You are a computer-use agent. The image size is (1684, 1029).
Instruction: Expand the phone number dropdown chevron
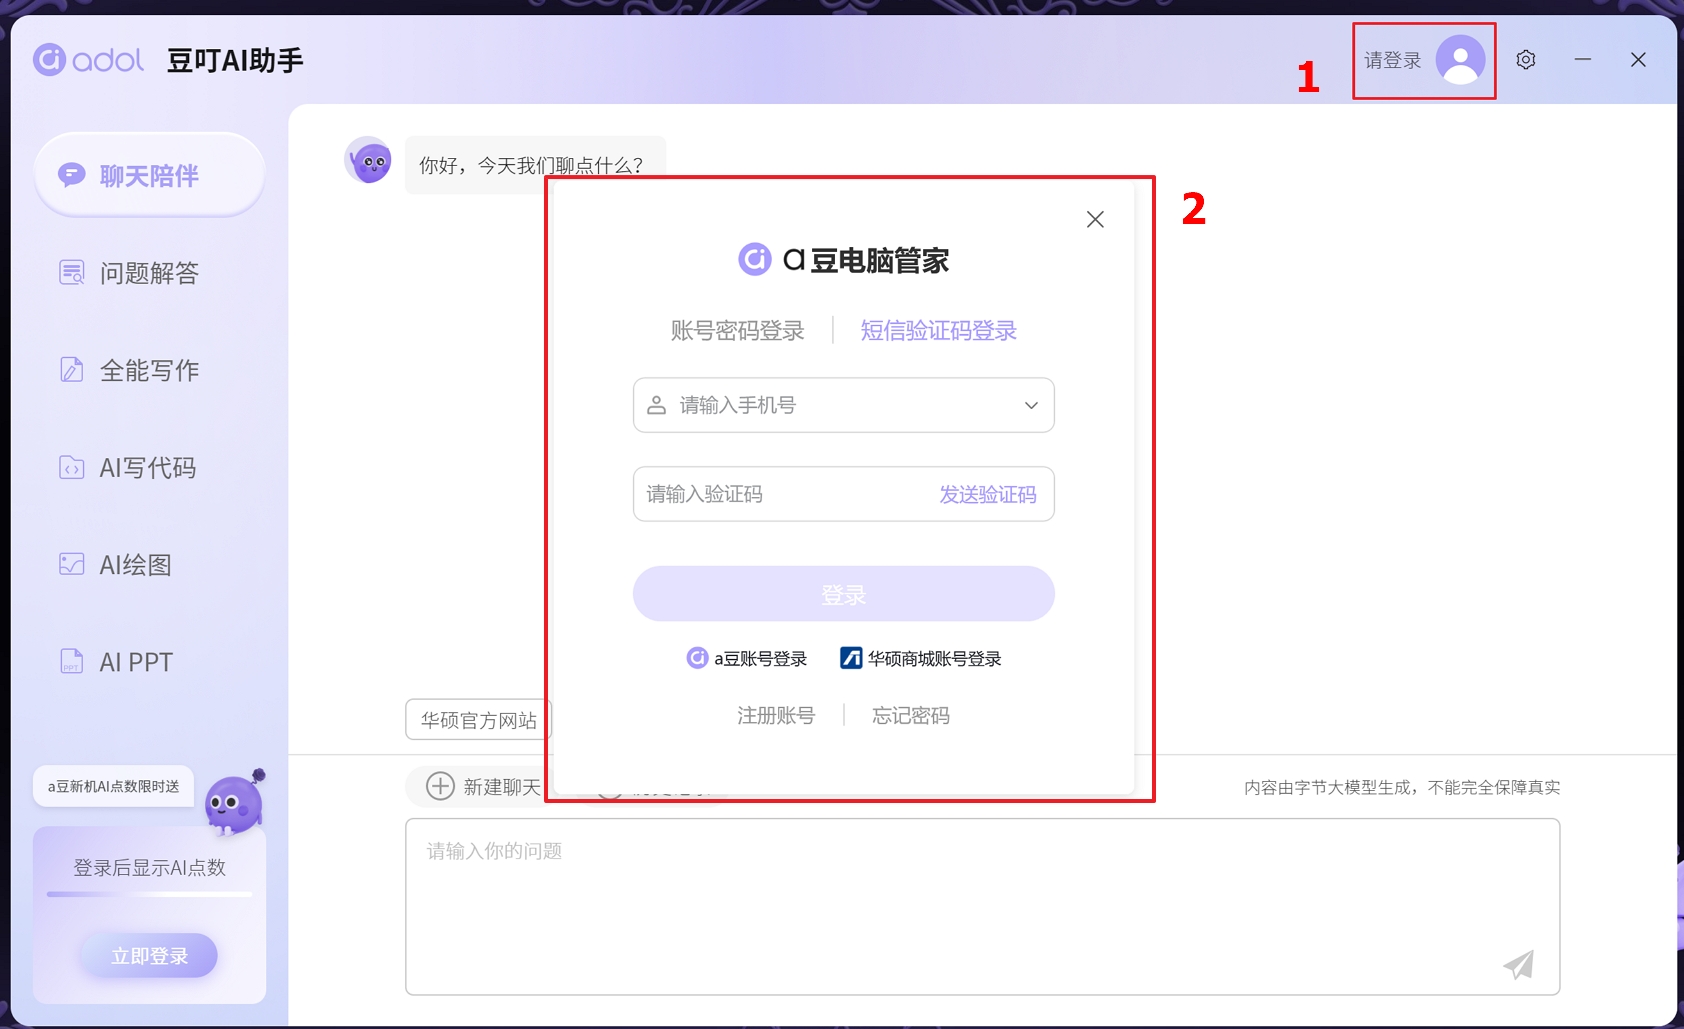click(x=1031, y=405)
